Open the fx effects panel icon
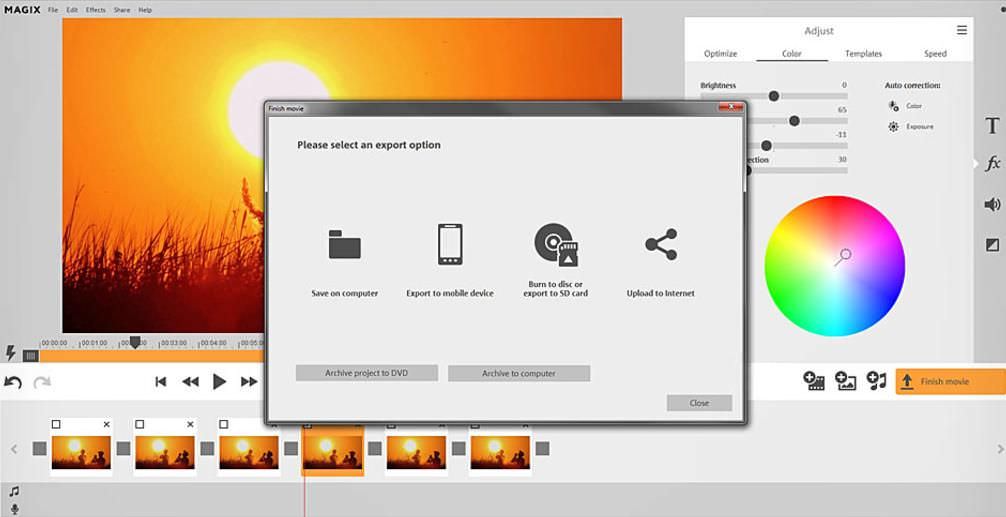Viewport: 1006px width, 517px height. 992,163
